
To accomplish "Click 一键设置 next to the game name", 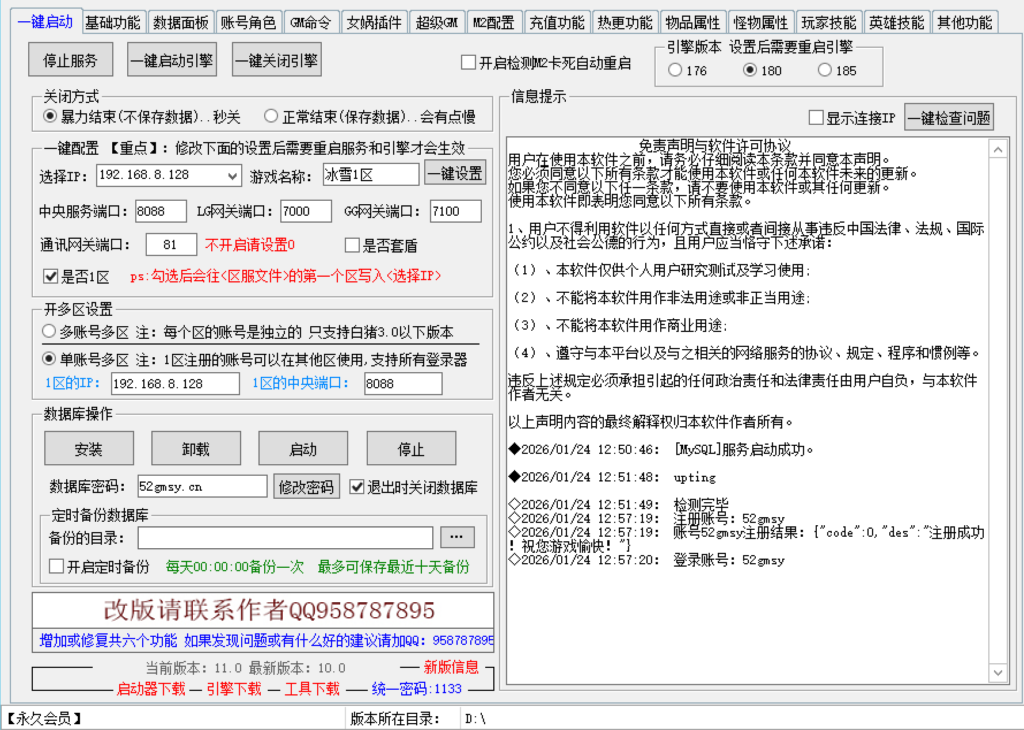I will click(x=454, y=173).
